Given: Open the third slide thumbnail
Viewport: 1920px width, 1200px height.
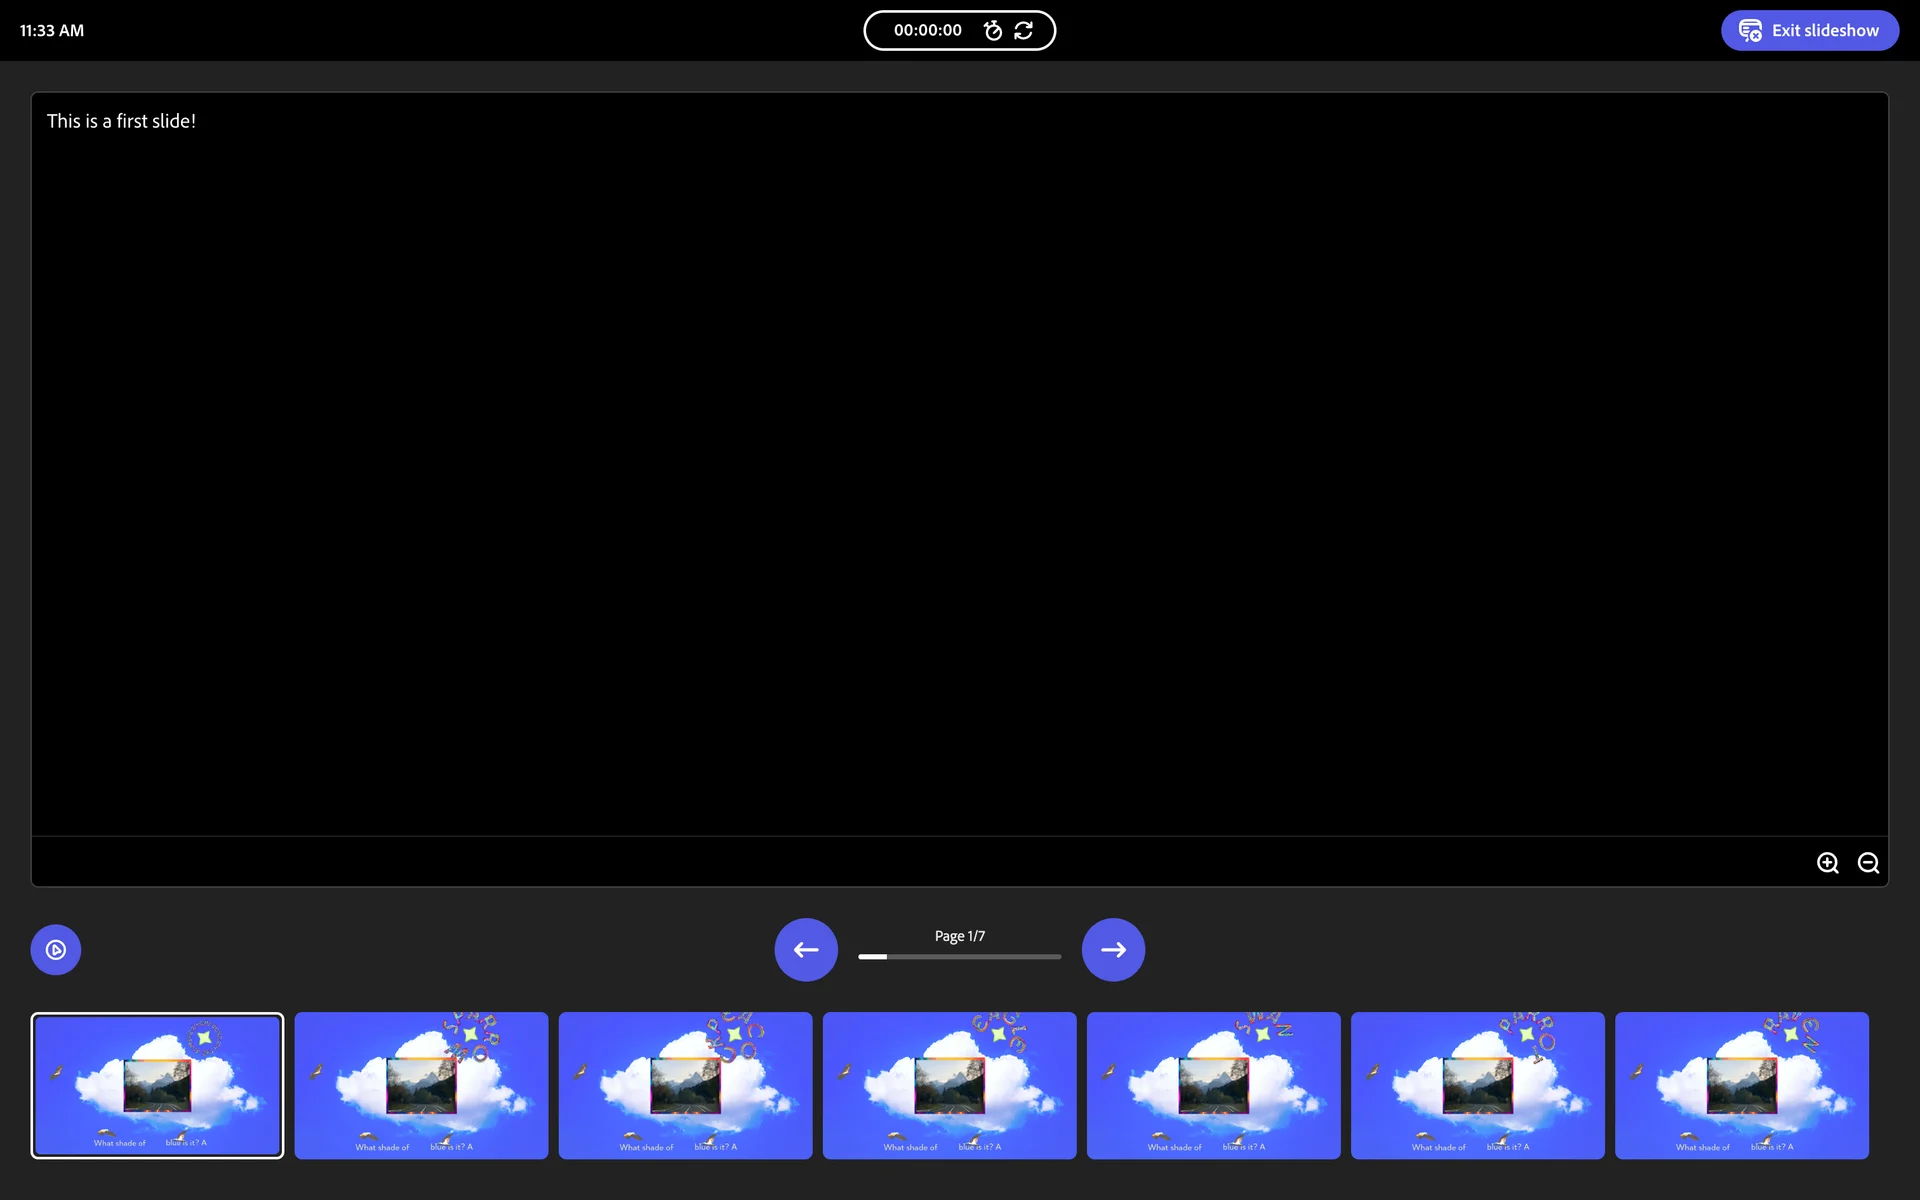Looking at the screenshot, I should tap(685, 1086).
